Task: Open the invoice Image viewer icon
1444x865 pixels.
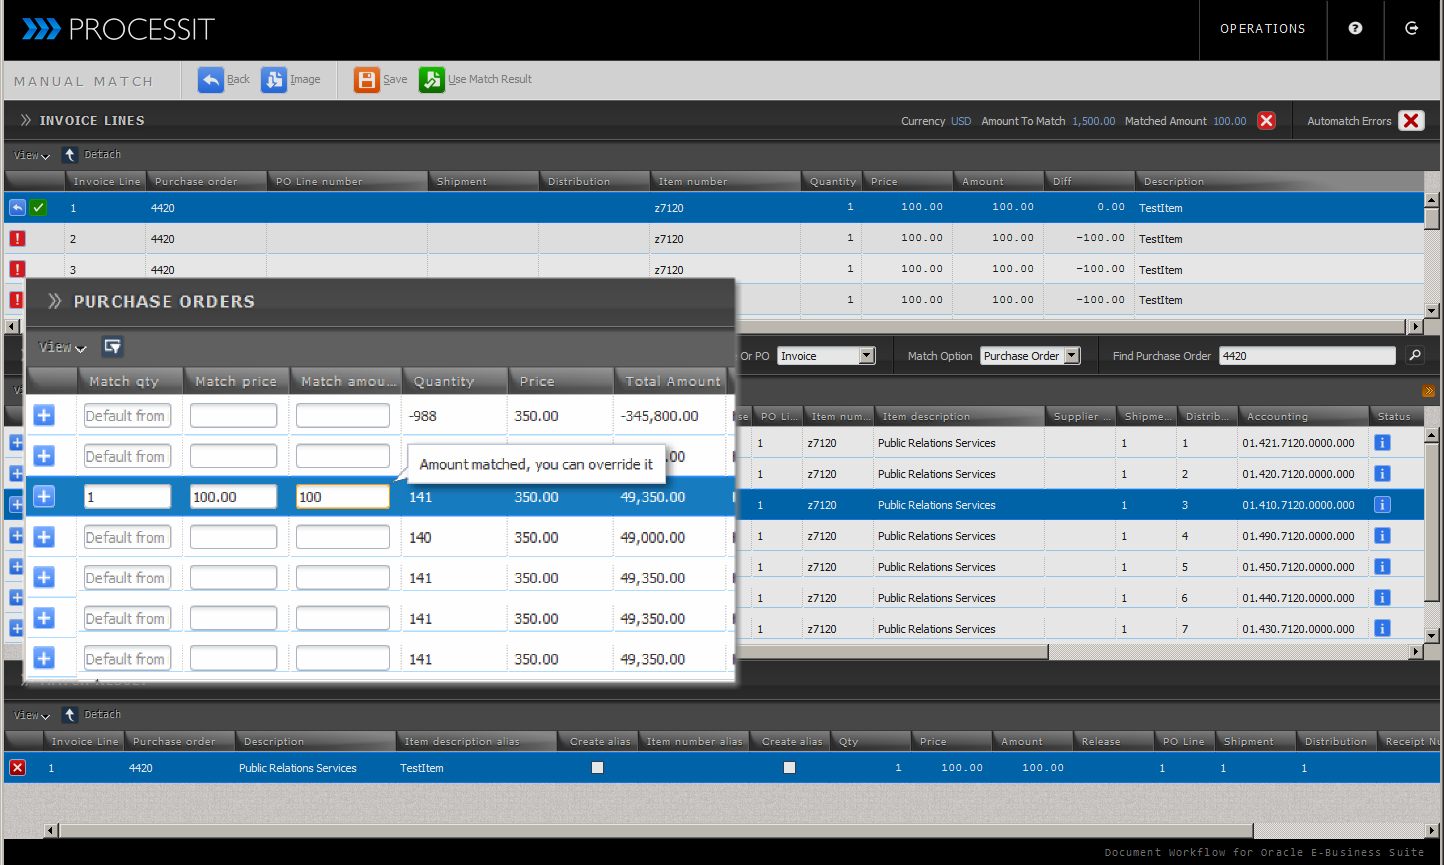Action: coord(273,80)
